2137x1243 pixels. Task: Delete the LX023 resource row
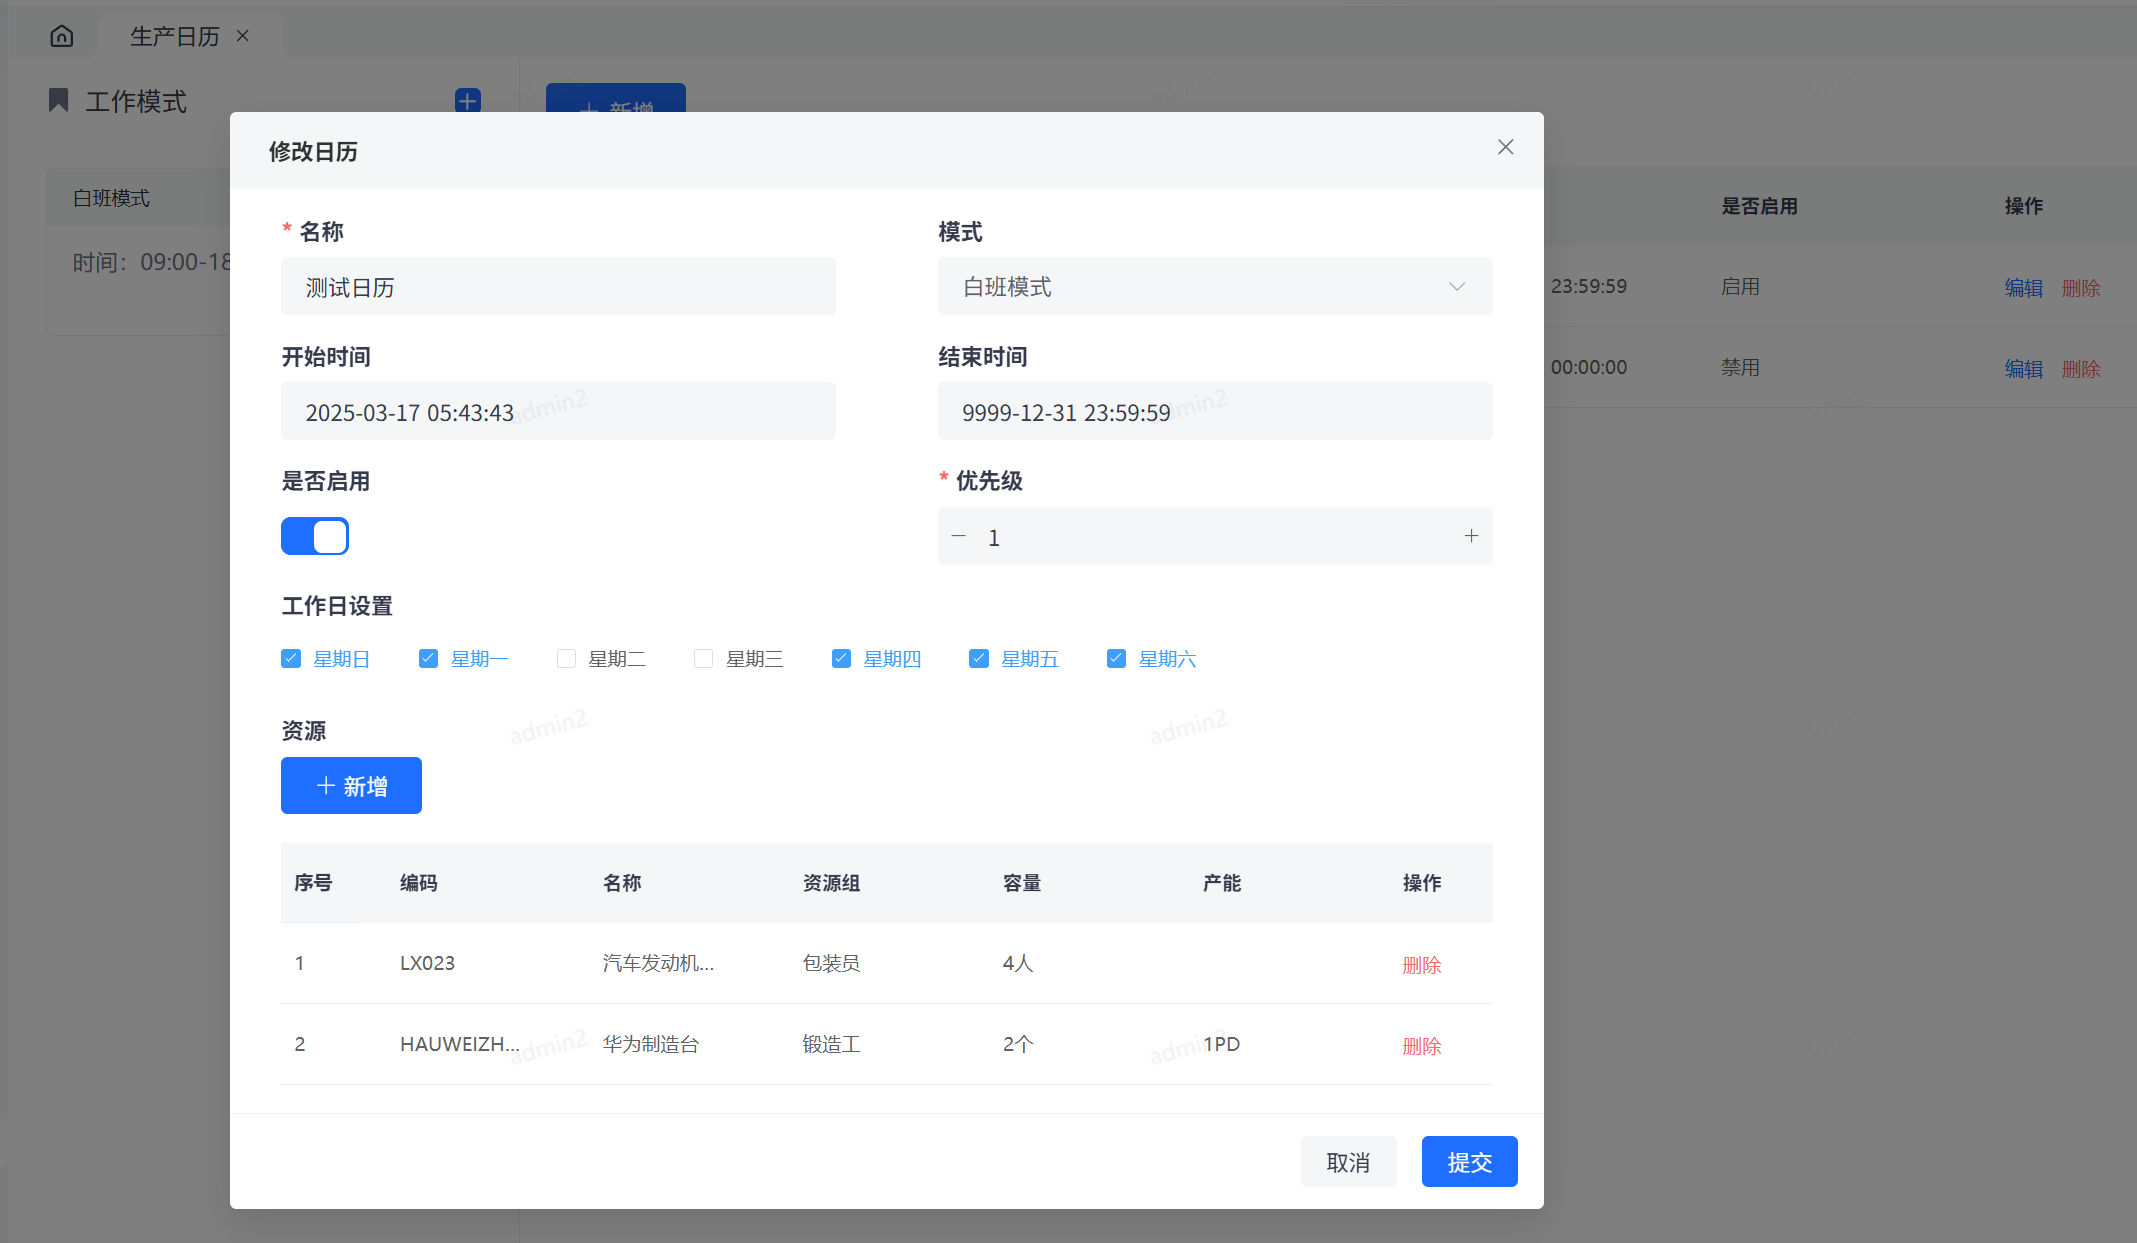pyautogui.click(x=1421, y=964)
